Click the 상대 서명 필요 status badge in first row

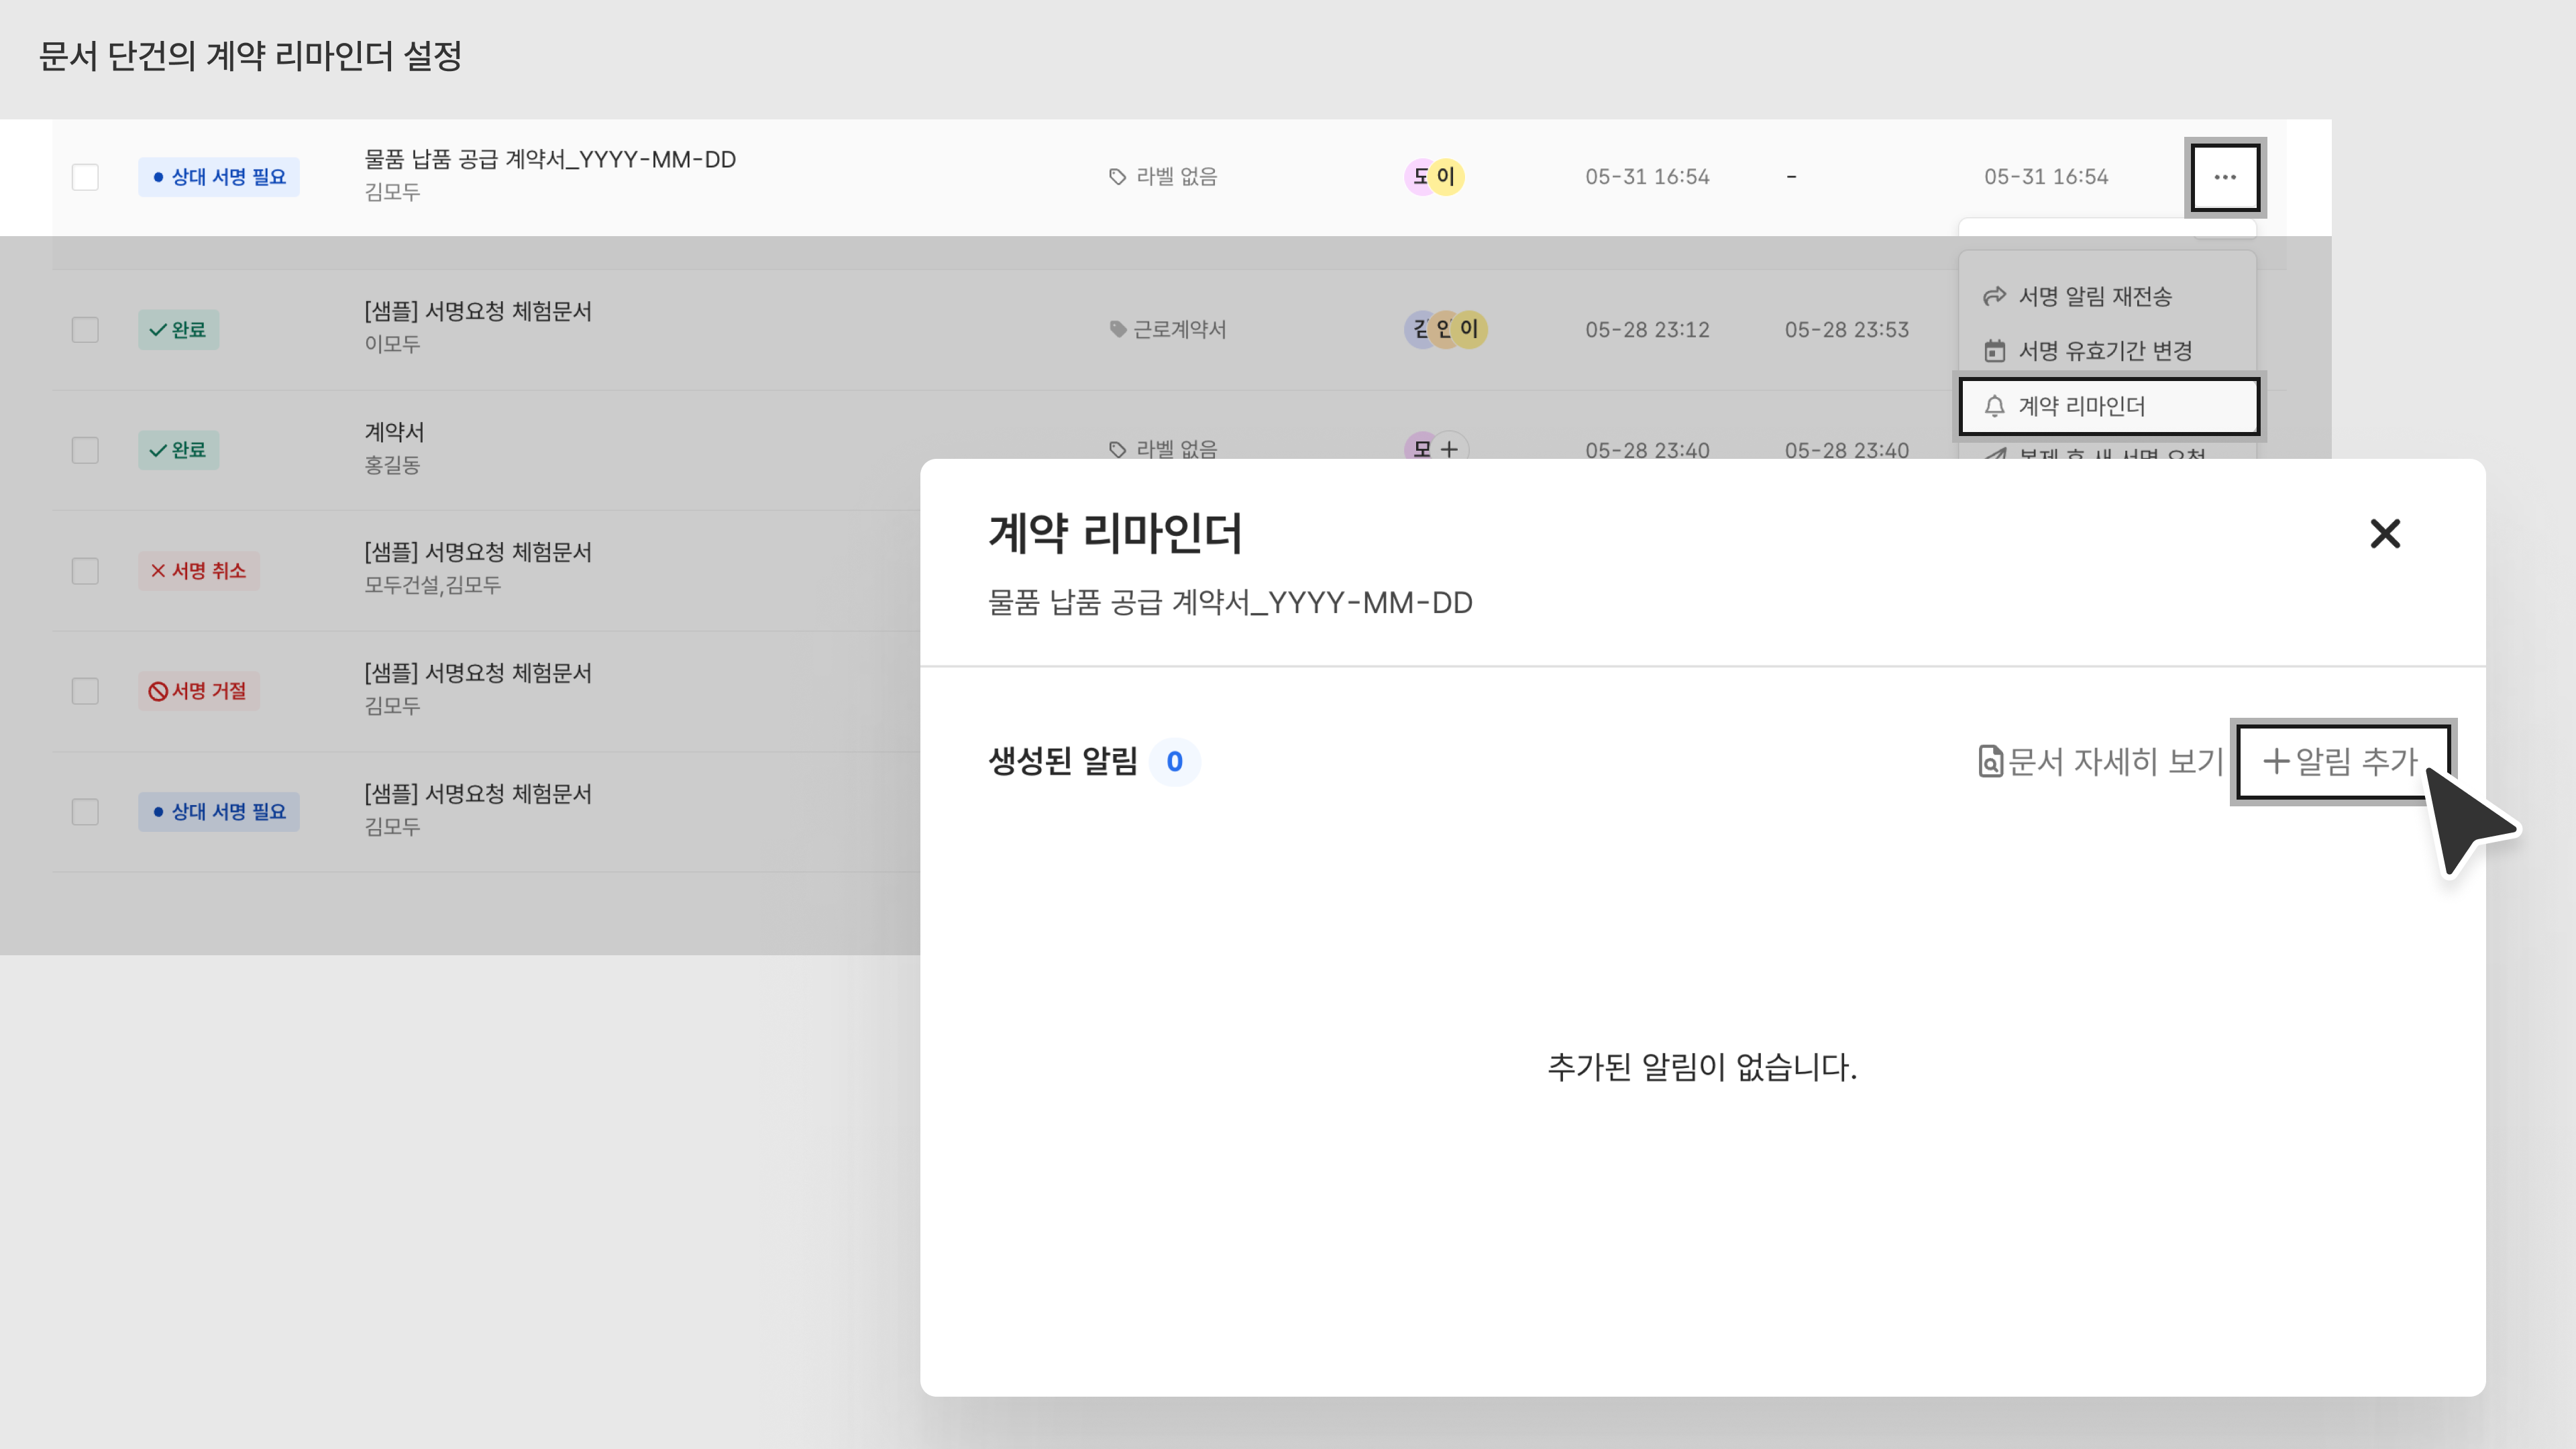[x=218, y=177]
